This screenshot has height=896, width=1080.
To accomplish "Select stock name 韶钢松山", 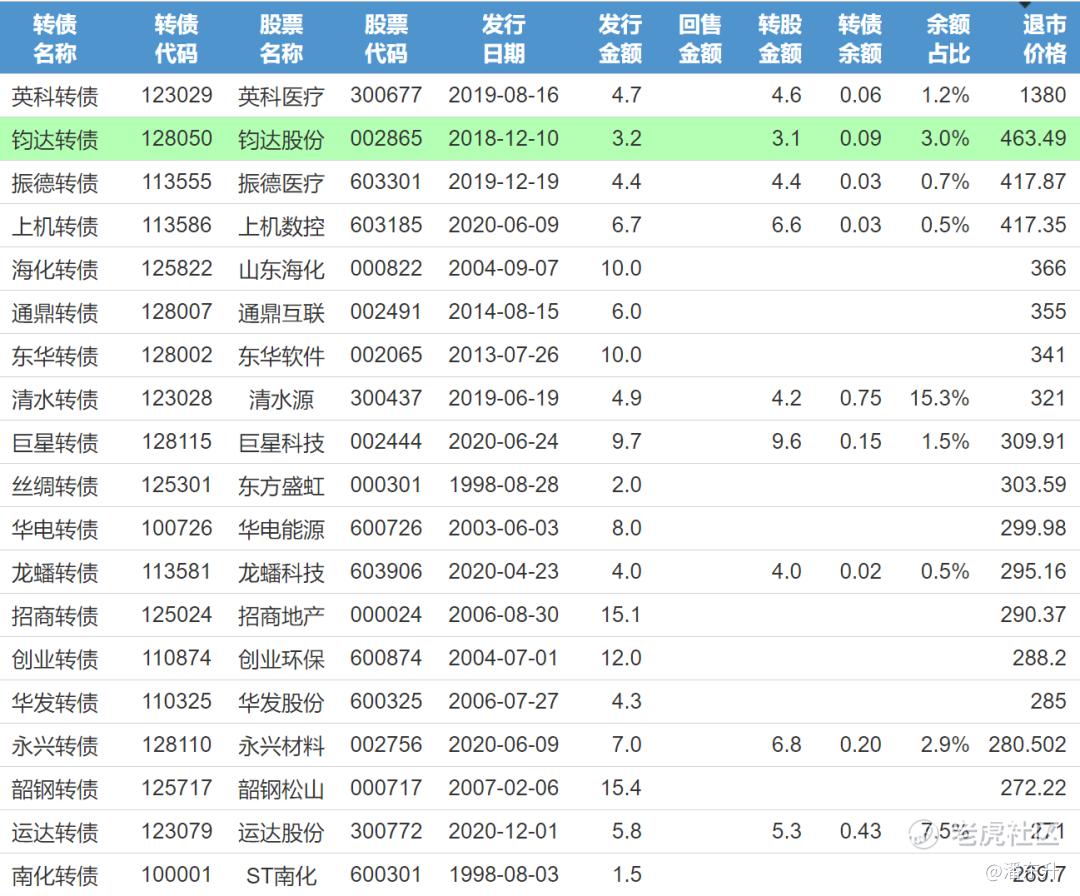I will [281, 790].
